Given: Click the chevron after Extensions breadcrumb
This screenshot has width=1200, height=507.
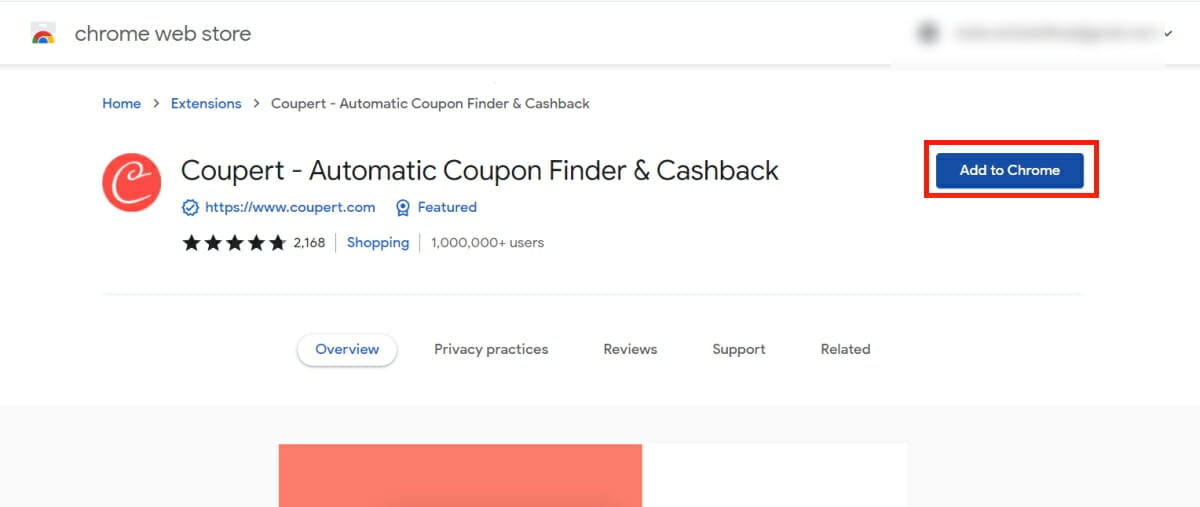Looking at the screenshot, I should (x=257, y=104).
